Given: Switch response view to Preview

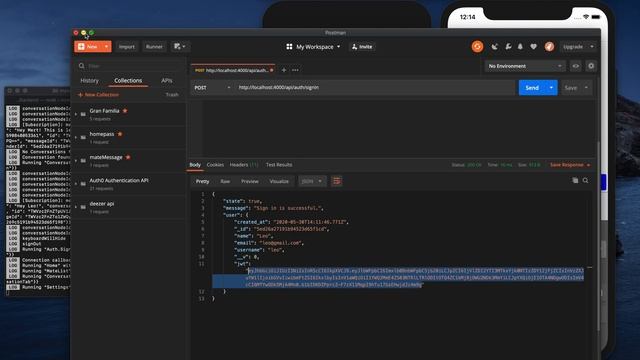Looking at the screenshot, I should tap(250, 181).
